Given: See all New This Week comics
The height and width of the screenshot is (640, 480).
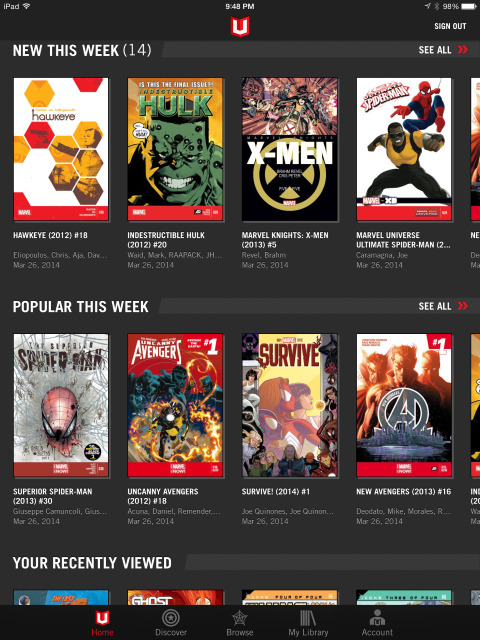Looking at the screenshot, I should pos(435,50).
